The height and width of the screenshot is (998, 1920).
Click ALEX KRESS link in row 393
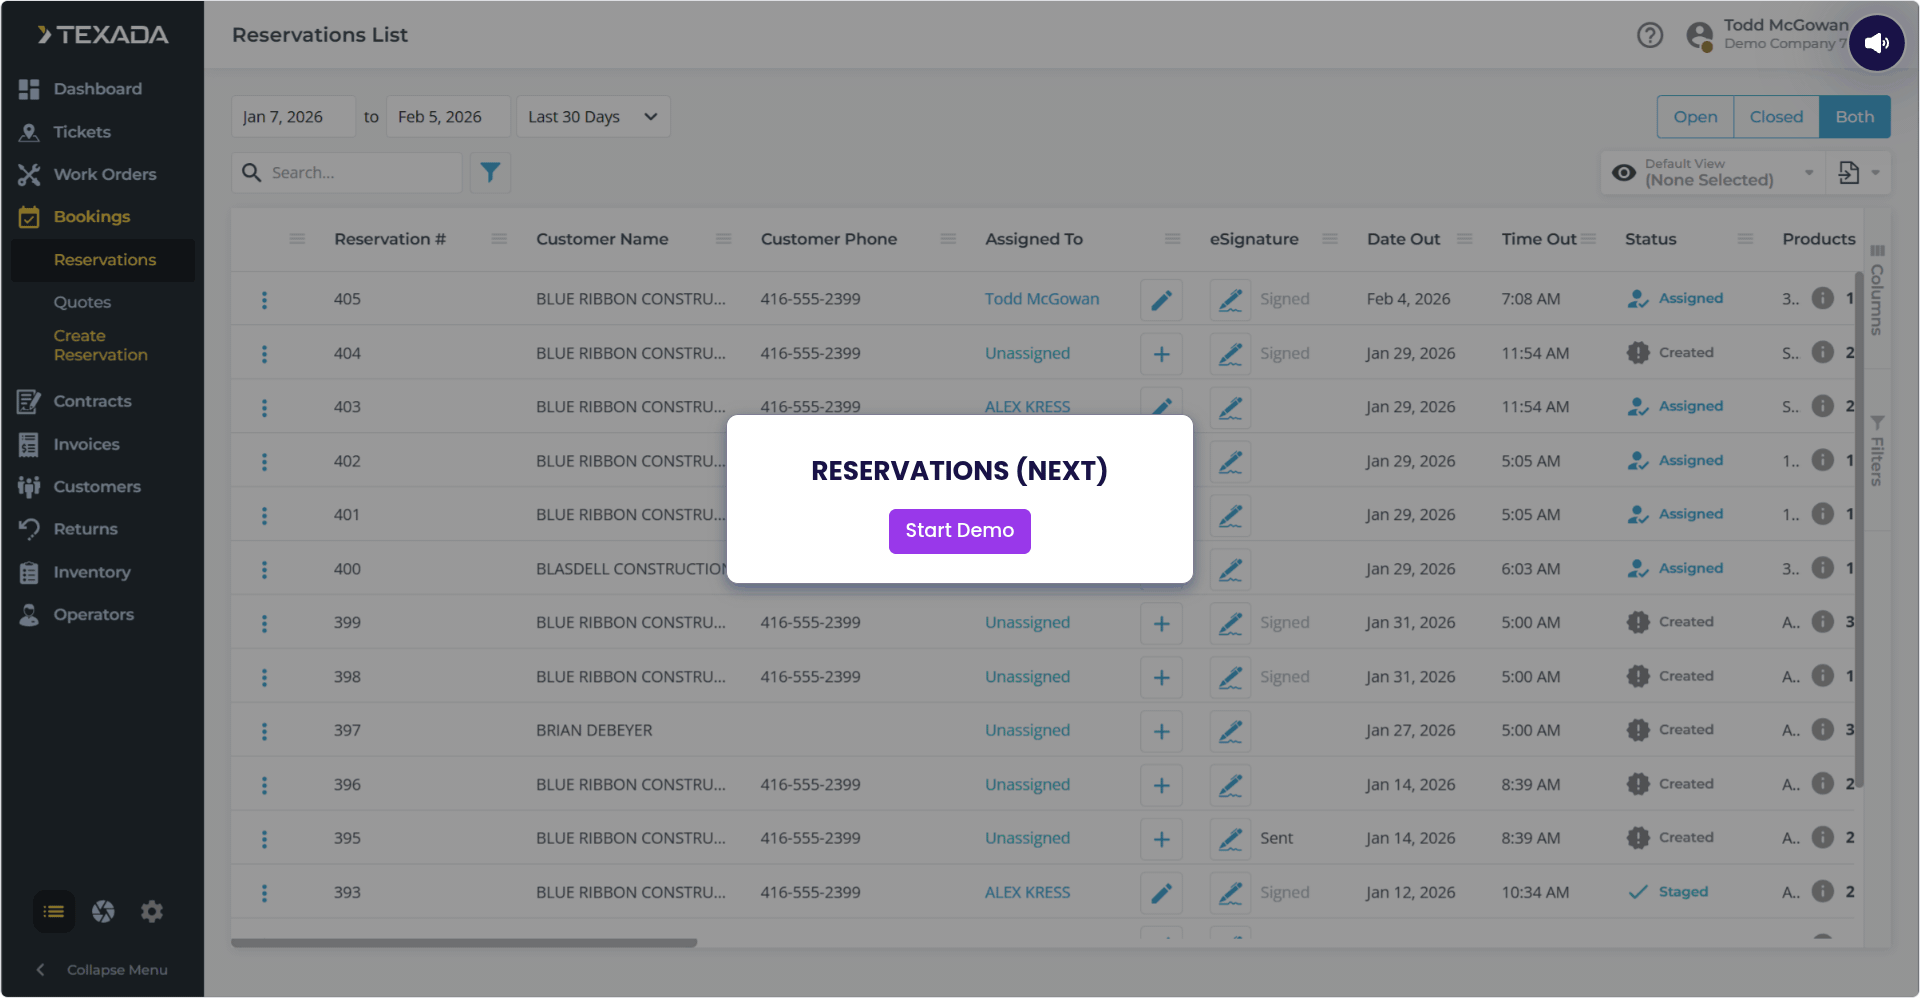point(1027,892)
